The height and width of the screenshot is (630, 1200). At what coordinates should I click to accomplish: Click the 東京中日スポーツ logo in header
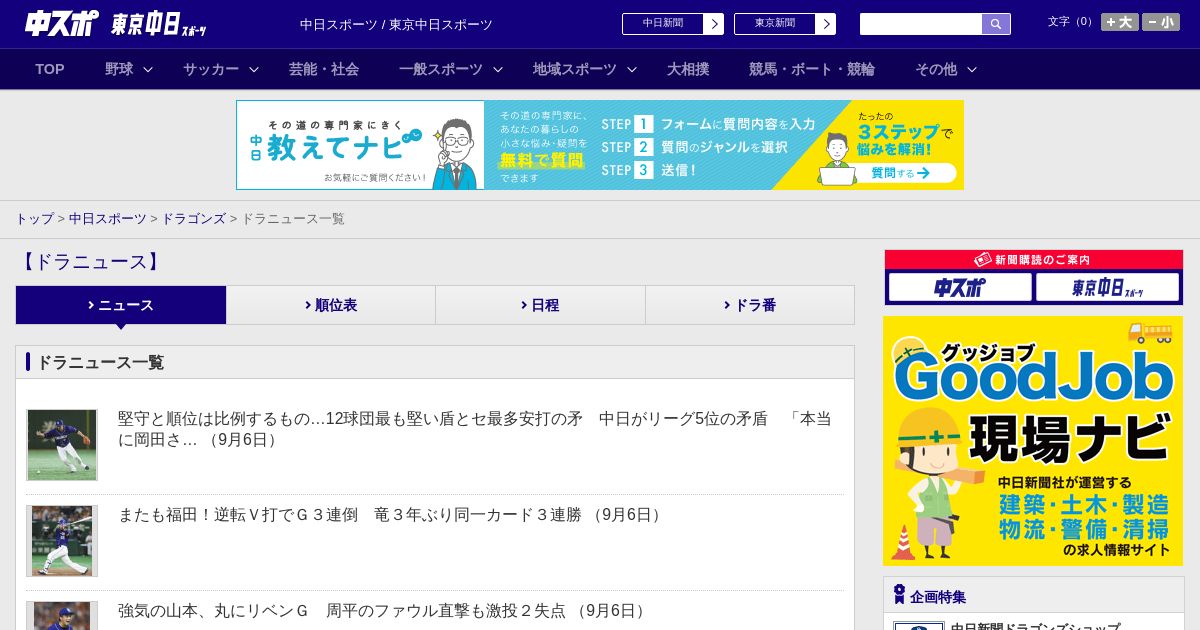click(x=159, y=24)
